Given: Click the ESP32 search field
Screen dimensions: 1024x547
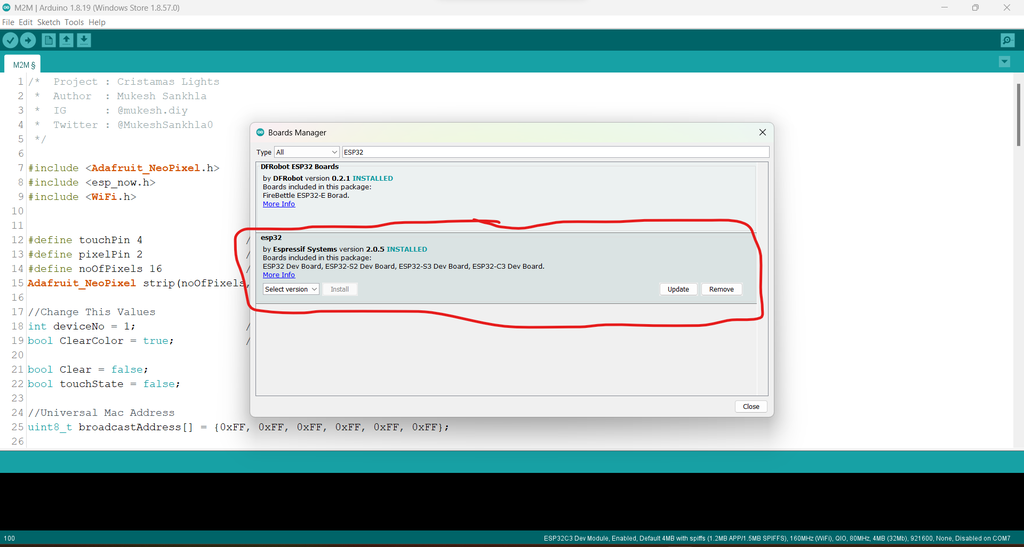Looking at the screenshot, I should point(556,152).
